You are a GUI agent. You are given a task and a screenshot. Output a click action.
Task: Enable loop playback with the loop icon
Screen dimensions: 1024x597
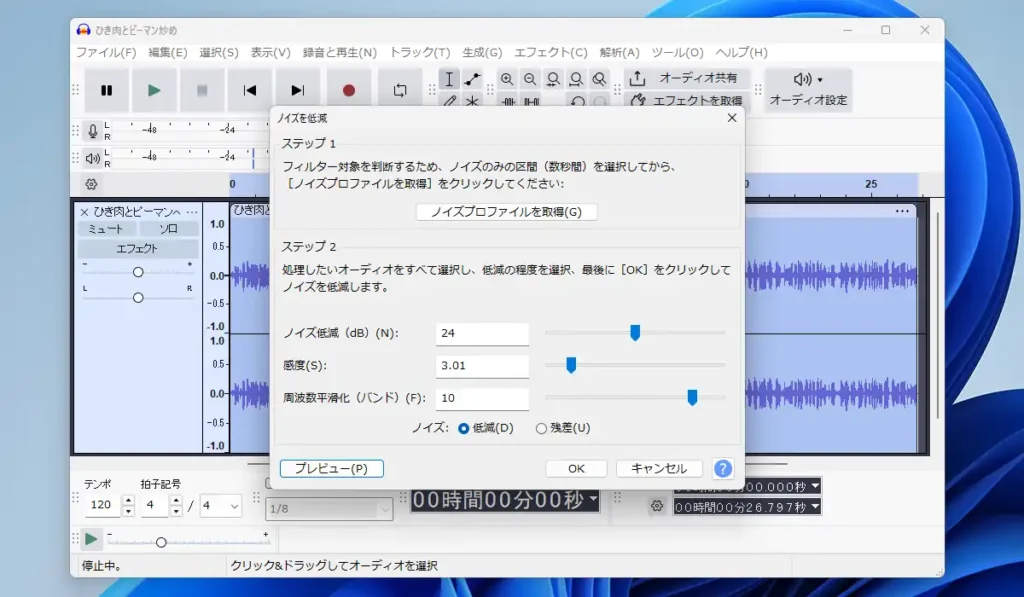click(x=399, y=90)
